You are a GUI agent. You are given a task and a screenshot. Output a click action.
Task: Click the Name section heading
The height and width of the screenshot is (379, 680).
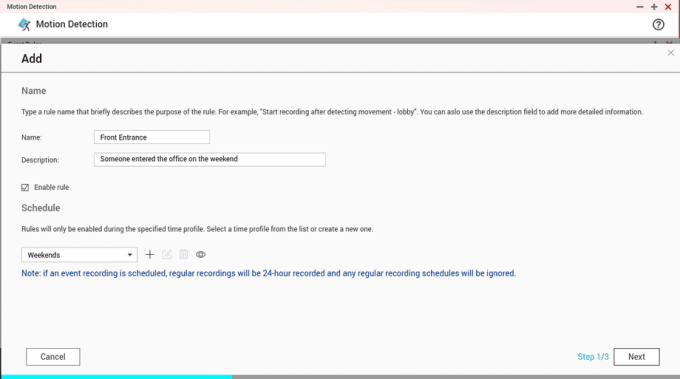click(33, 91)
